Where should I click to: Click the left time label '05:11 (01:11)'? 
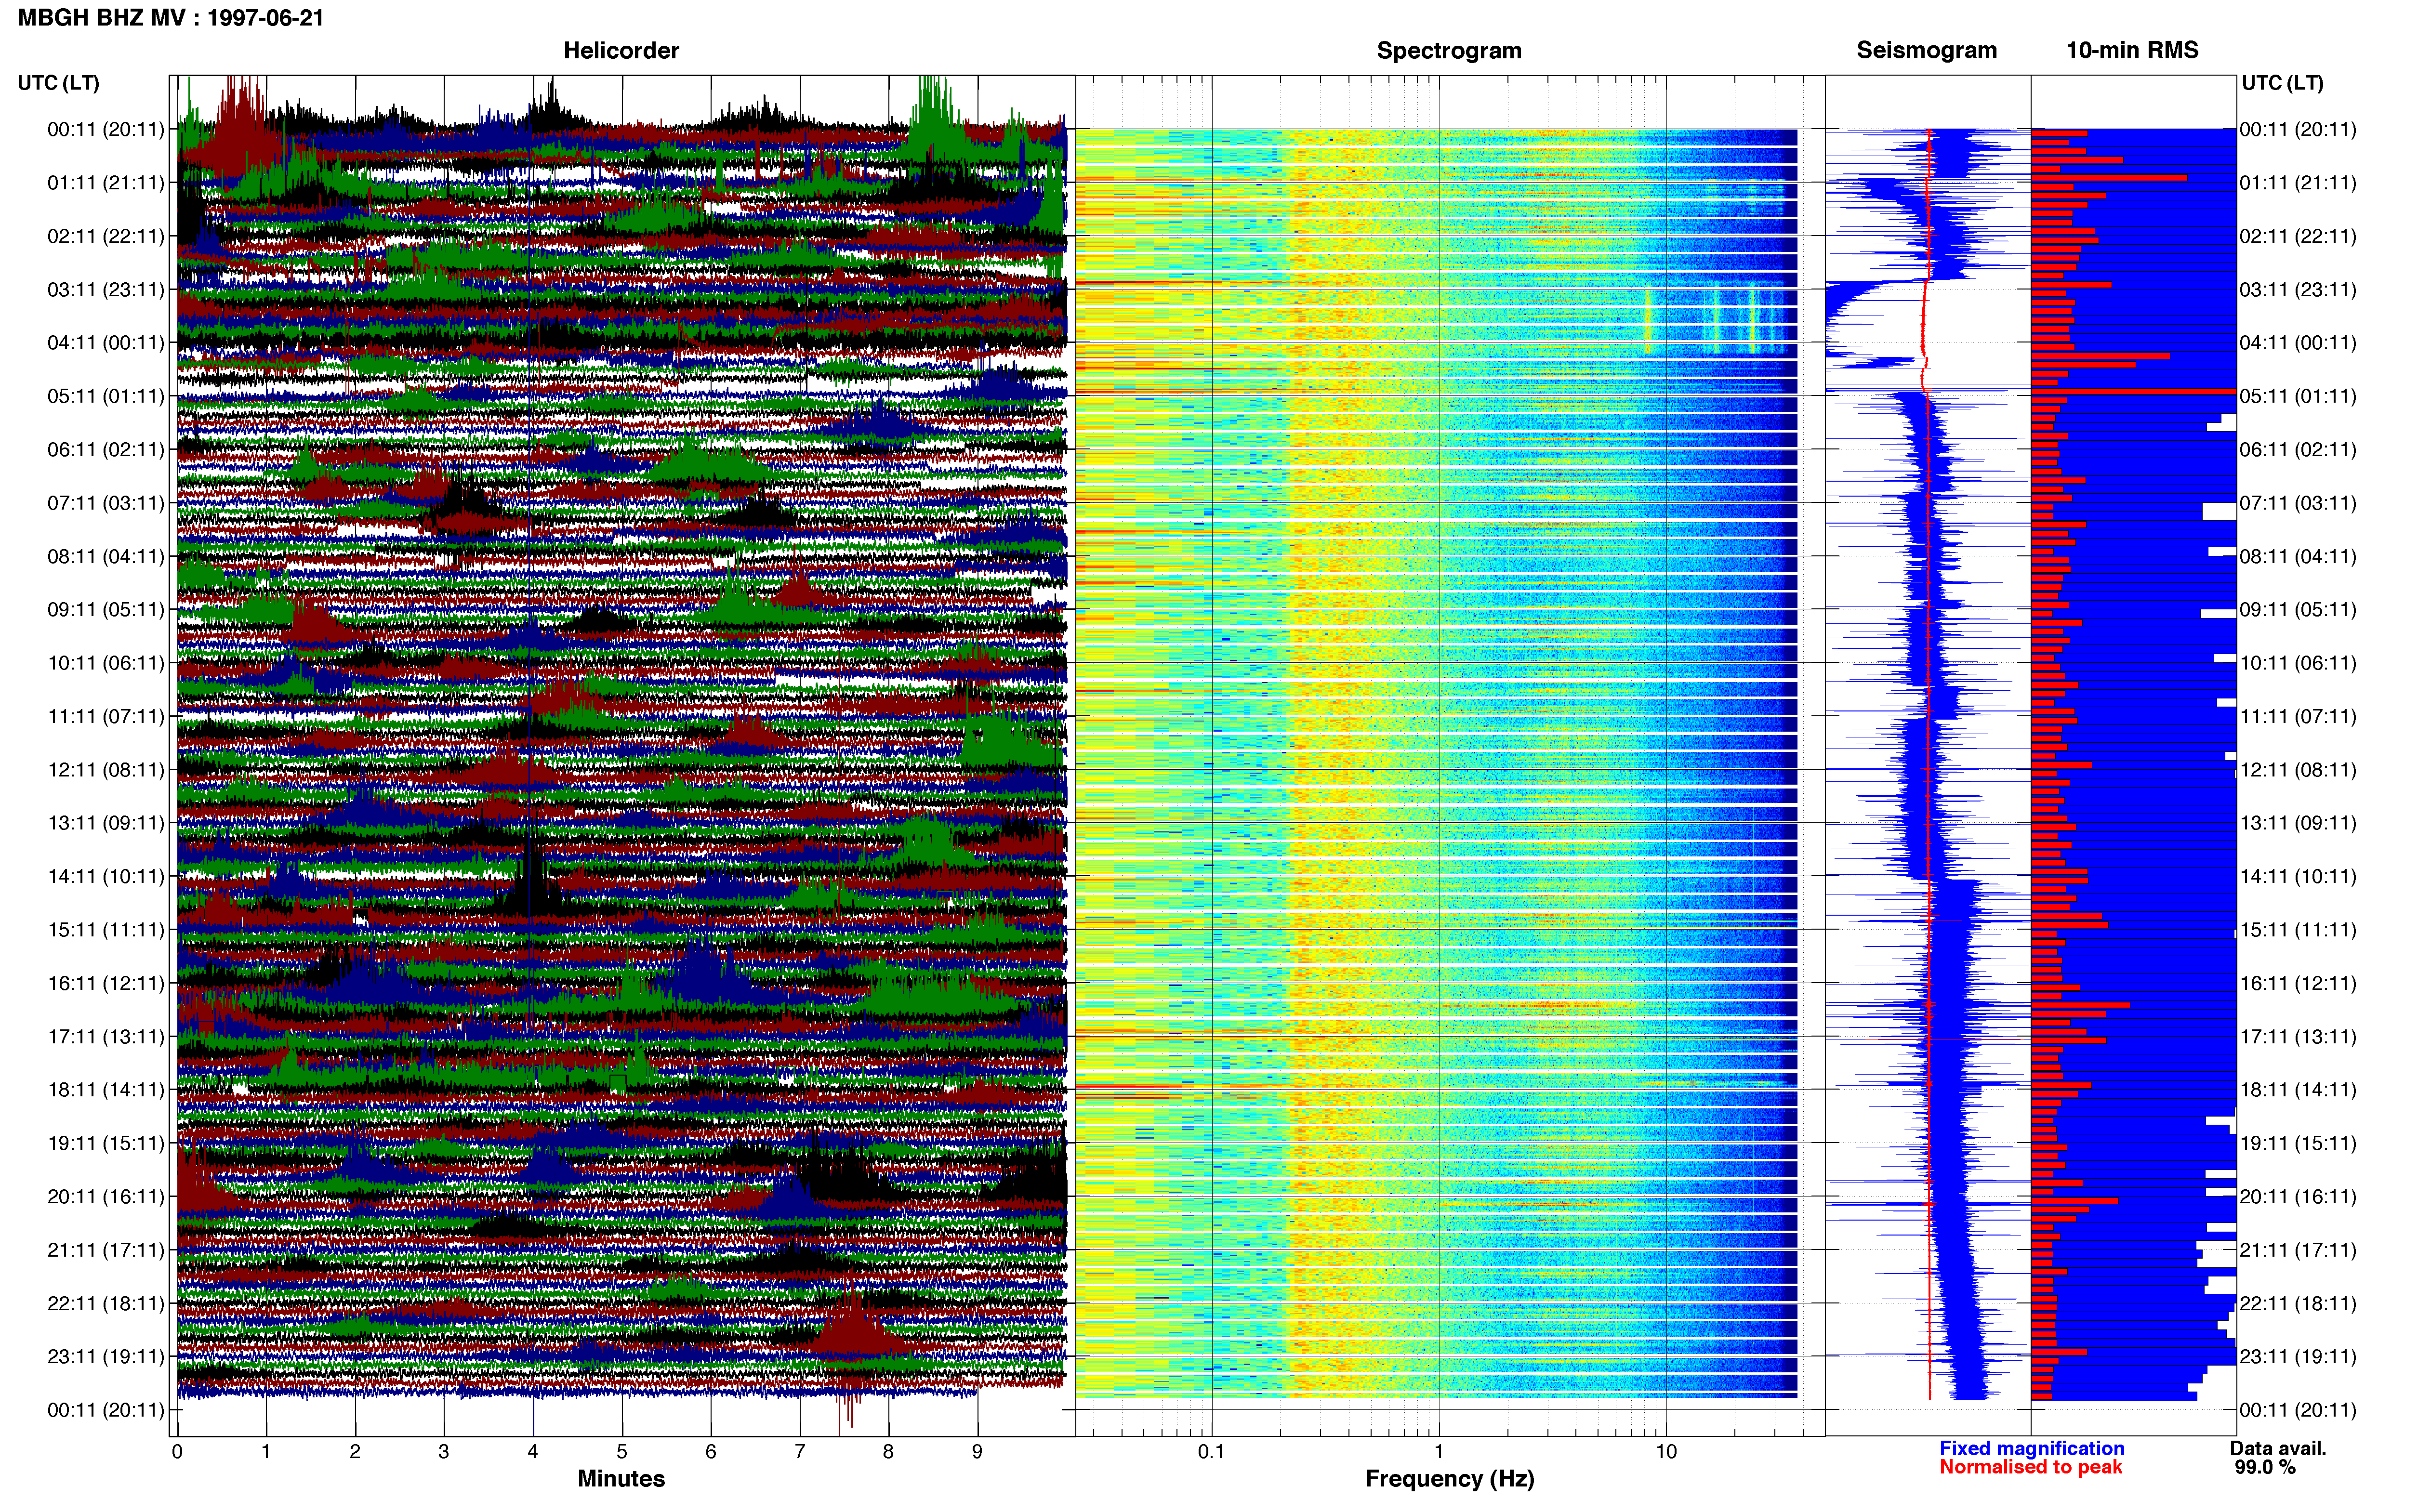(x=106, y=396)
